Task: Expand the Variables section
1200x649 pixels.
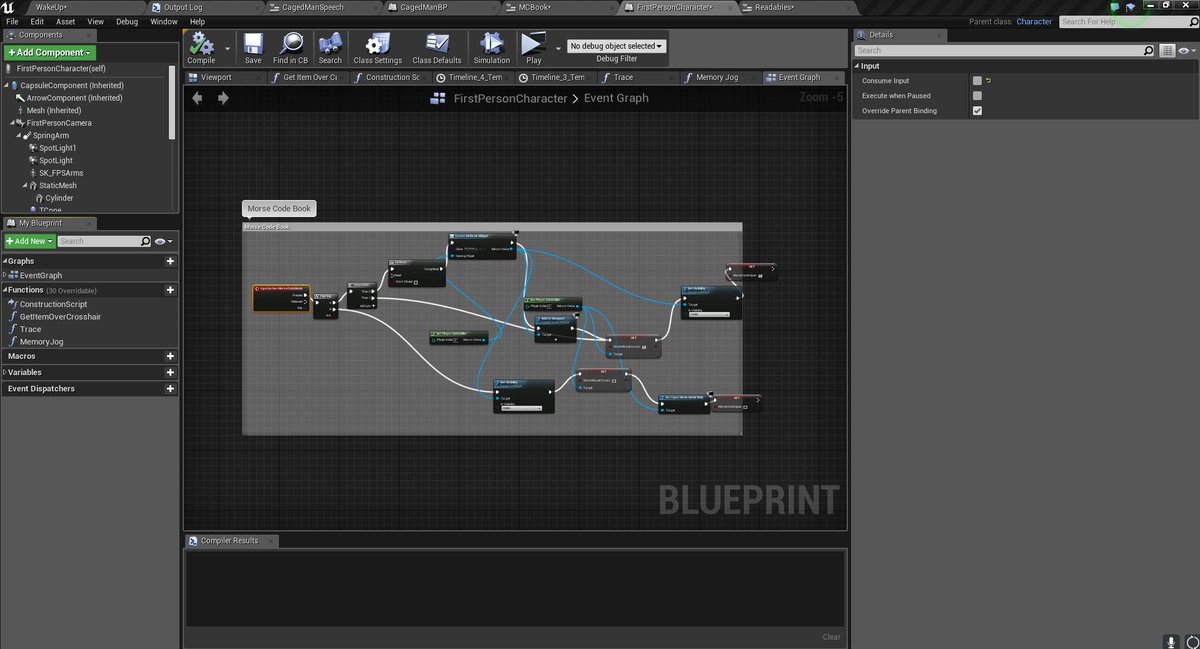Action: (5, 372)
